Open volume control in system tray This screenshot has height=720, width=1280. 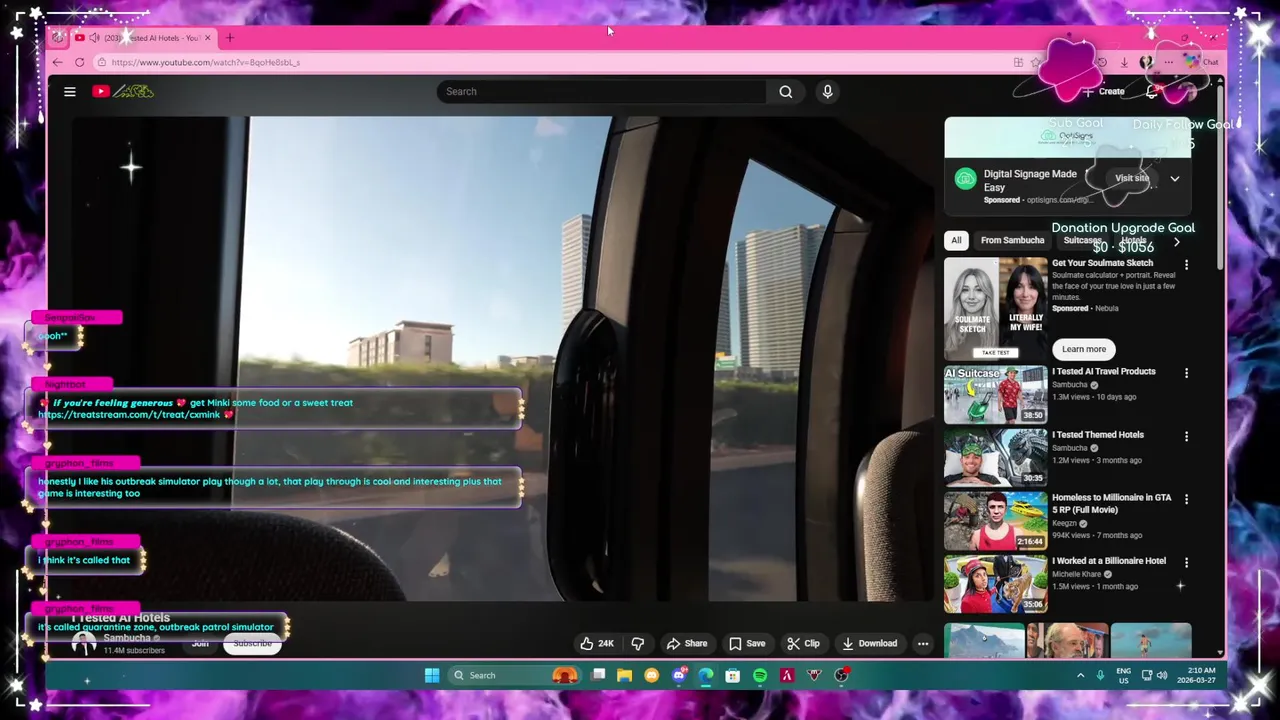1162,675
